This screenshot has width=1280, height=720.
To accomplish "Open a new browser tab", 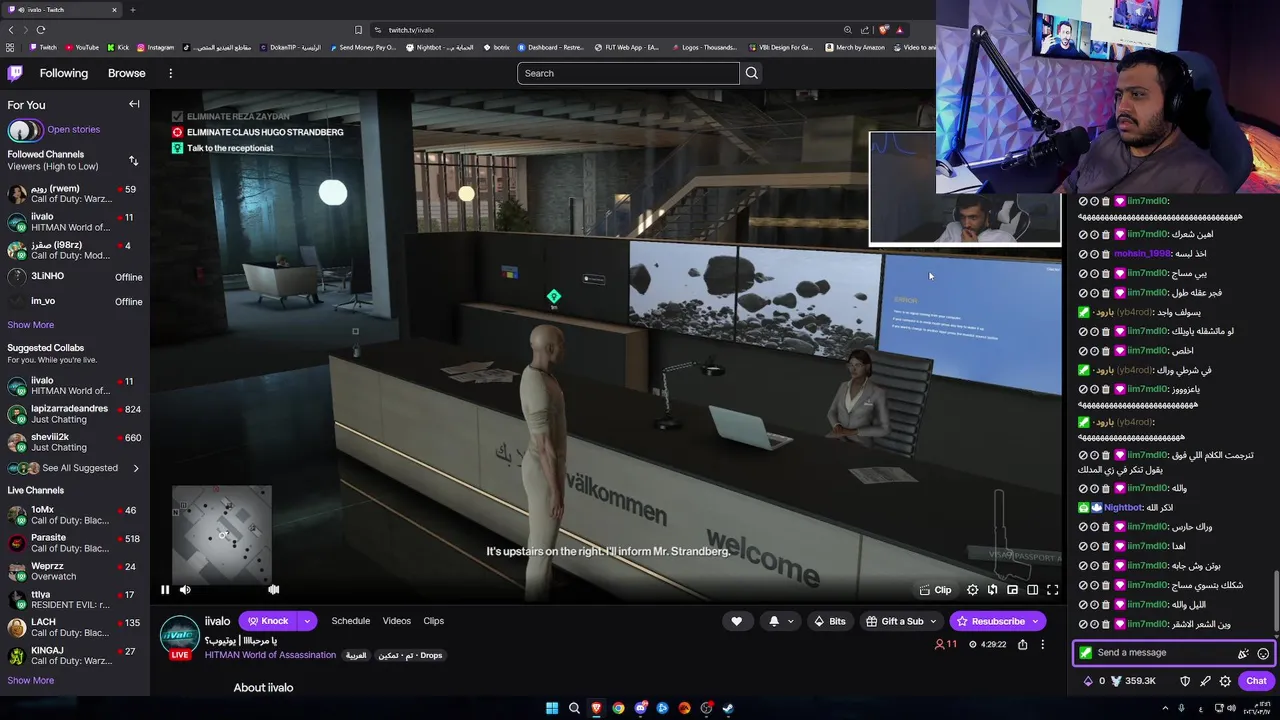I will coord(132,10).
